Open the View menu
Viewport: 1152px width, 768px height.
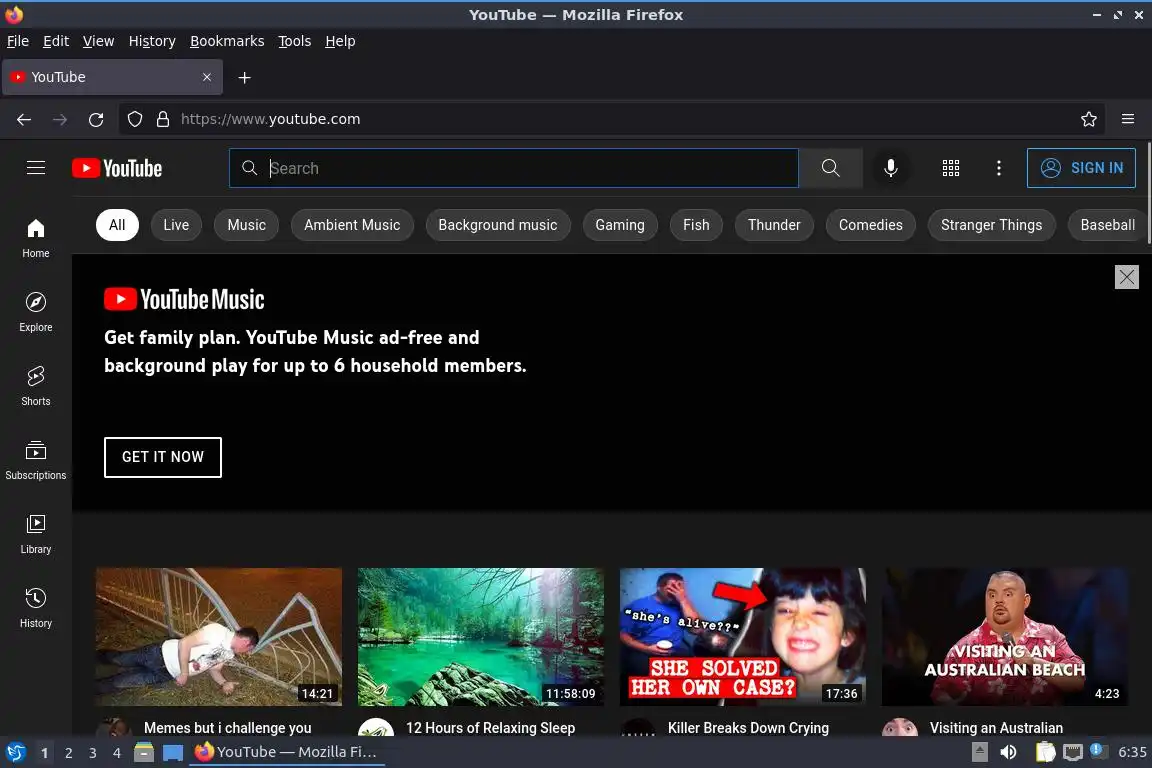click(98, 41)
